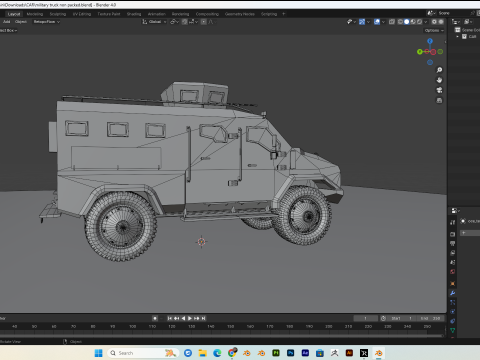Click the blue Z axis on navigation gizmo

pos(430,41)
